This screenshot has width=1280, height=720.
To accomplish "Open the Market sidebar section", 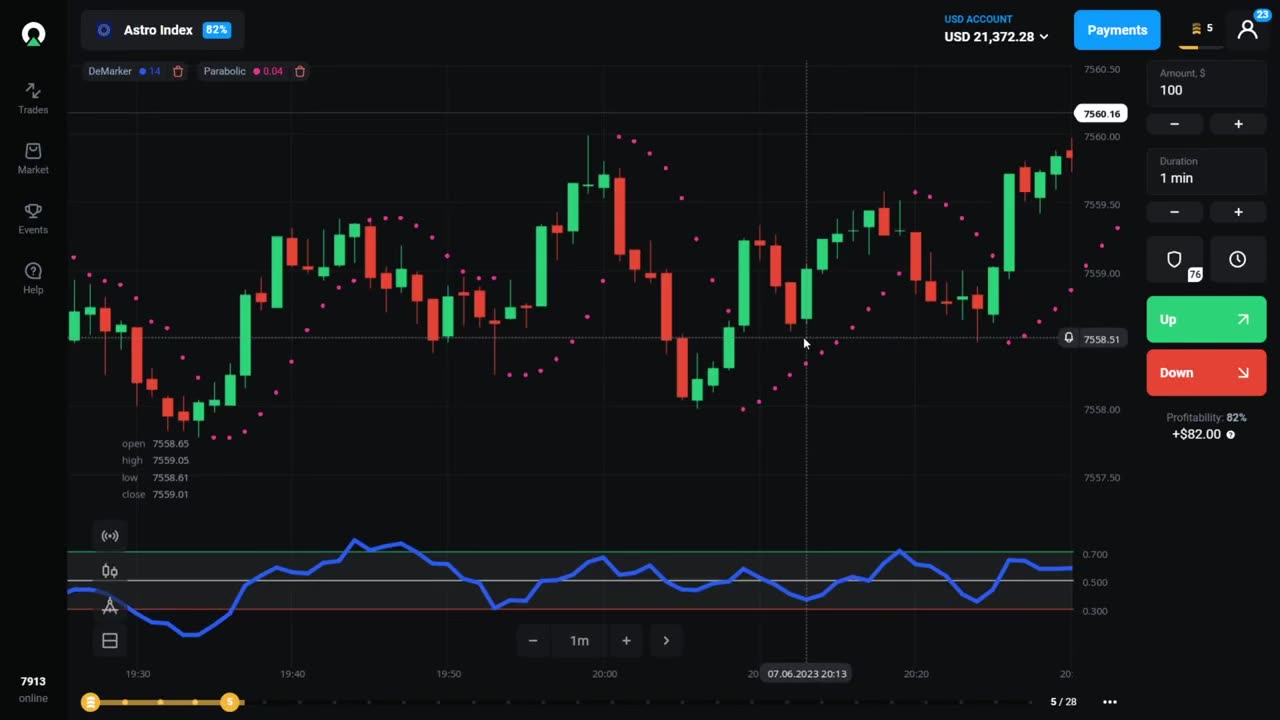I will click(33, 158).
